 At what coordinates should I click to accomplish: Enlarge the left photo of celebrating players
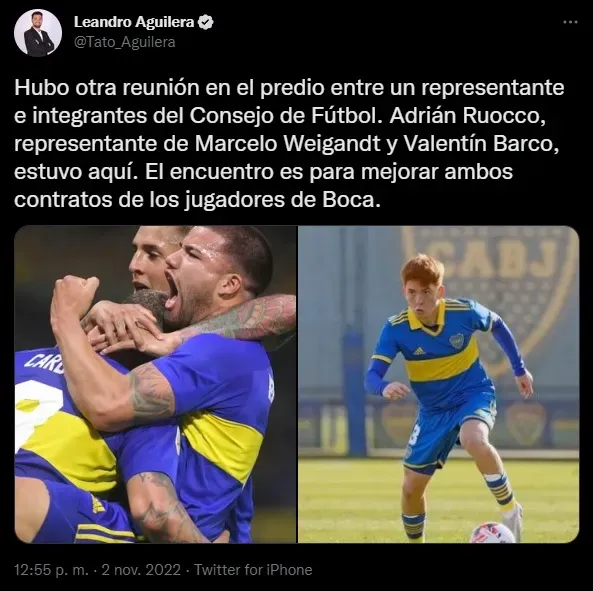coord(155,384)
